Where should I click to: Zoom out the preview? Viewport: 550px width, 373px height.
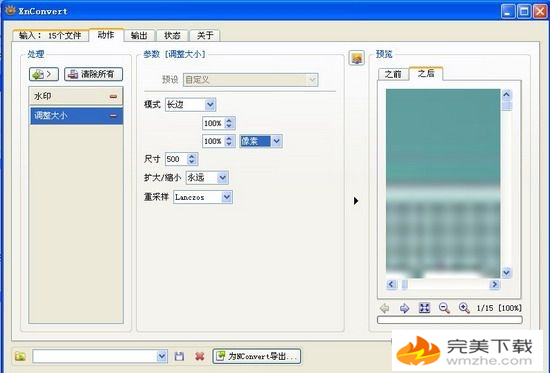pos(444,308)
